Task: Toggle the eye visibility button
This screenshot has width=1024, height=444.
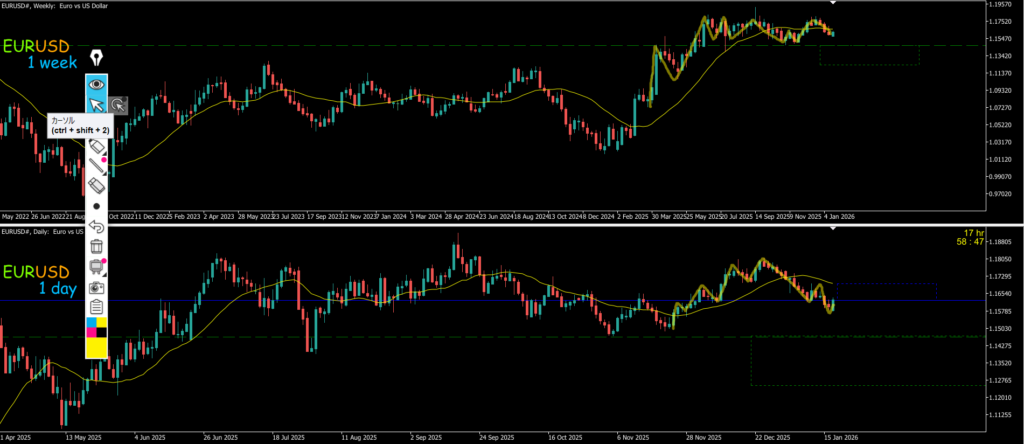Action: 97,84
